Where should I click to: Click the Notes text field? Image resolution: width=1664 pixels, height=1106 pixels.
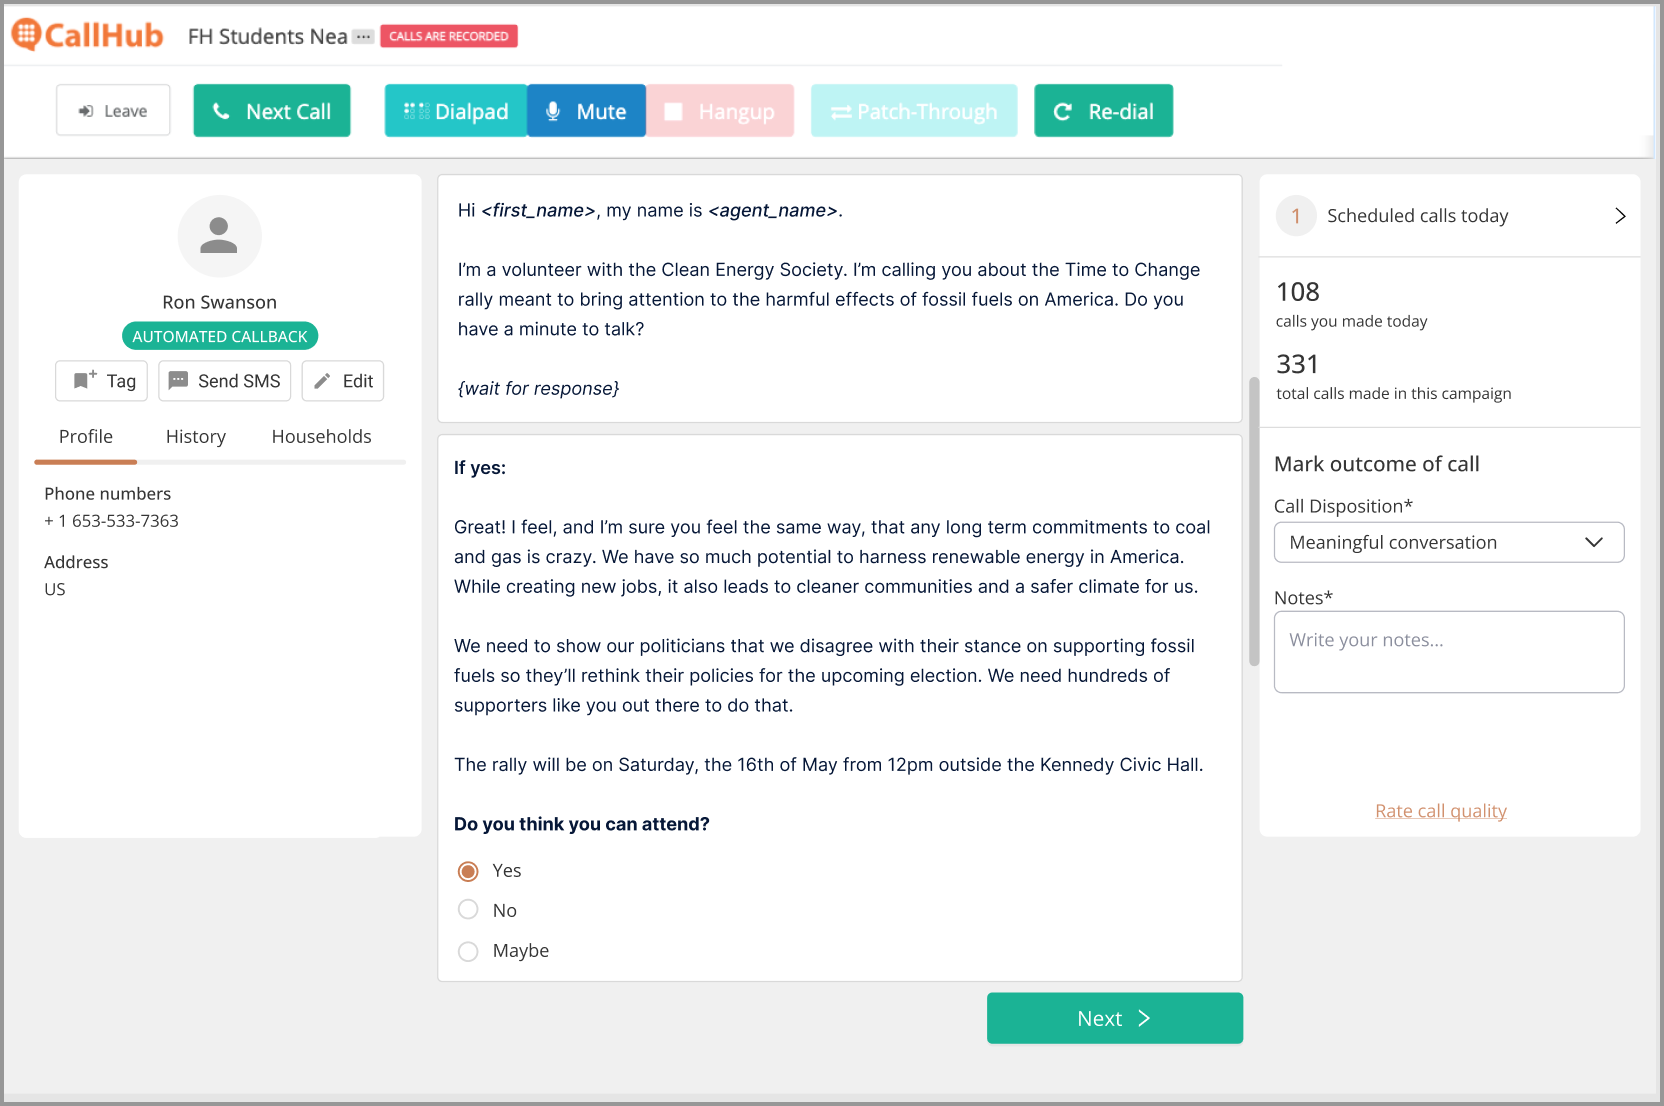[1449, 652]
